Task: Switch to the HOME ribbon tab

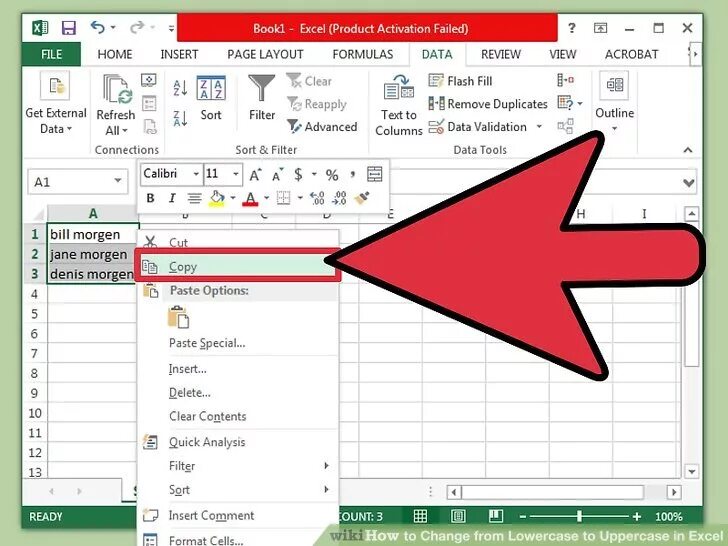Action: point(115,54)
